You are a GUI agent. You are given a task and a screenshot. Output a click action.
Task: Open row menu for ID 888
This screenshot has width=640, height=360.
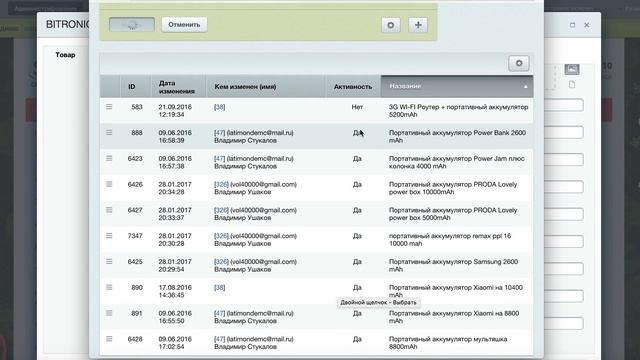pyautogui.click(x=109, y=132)
